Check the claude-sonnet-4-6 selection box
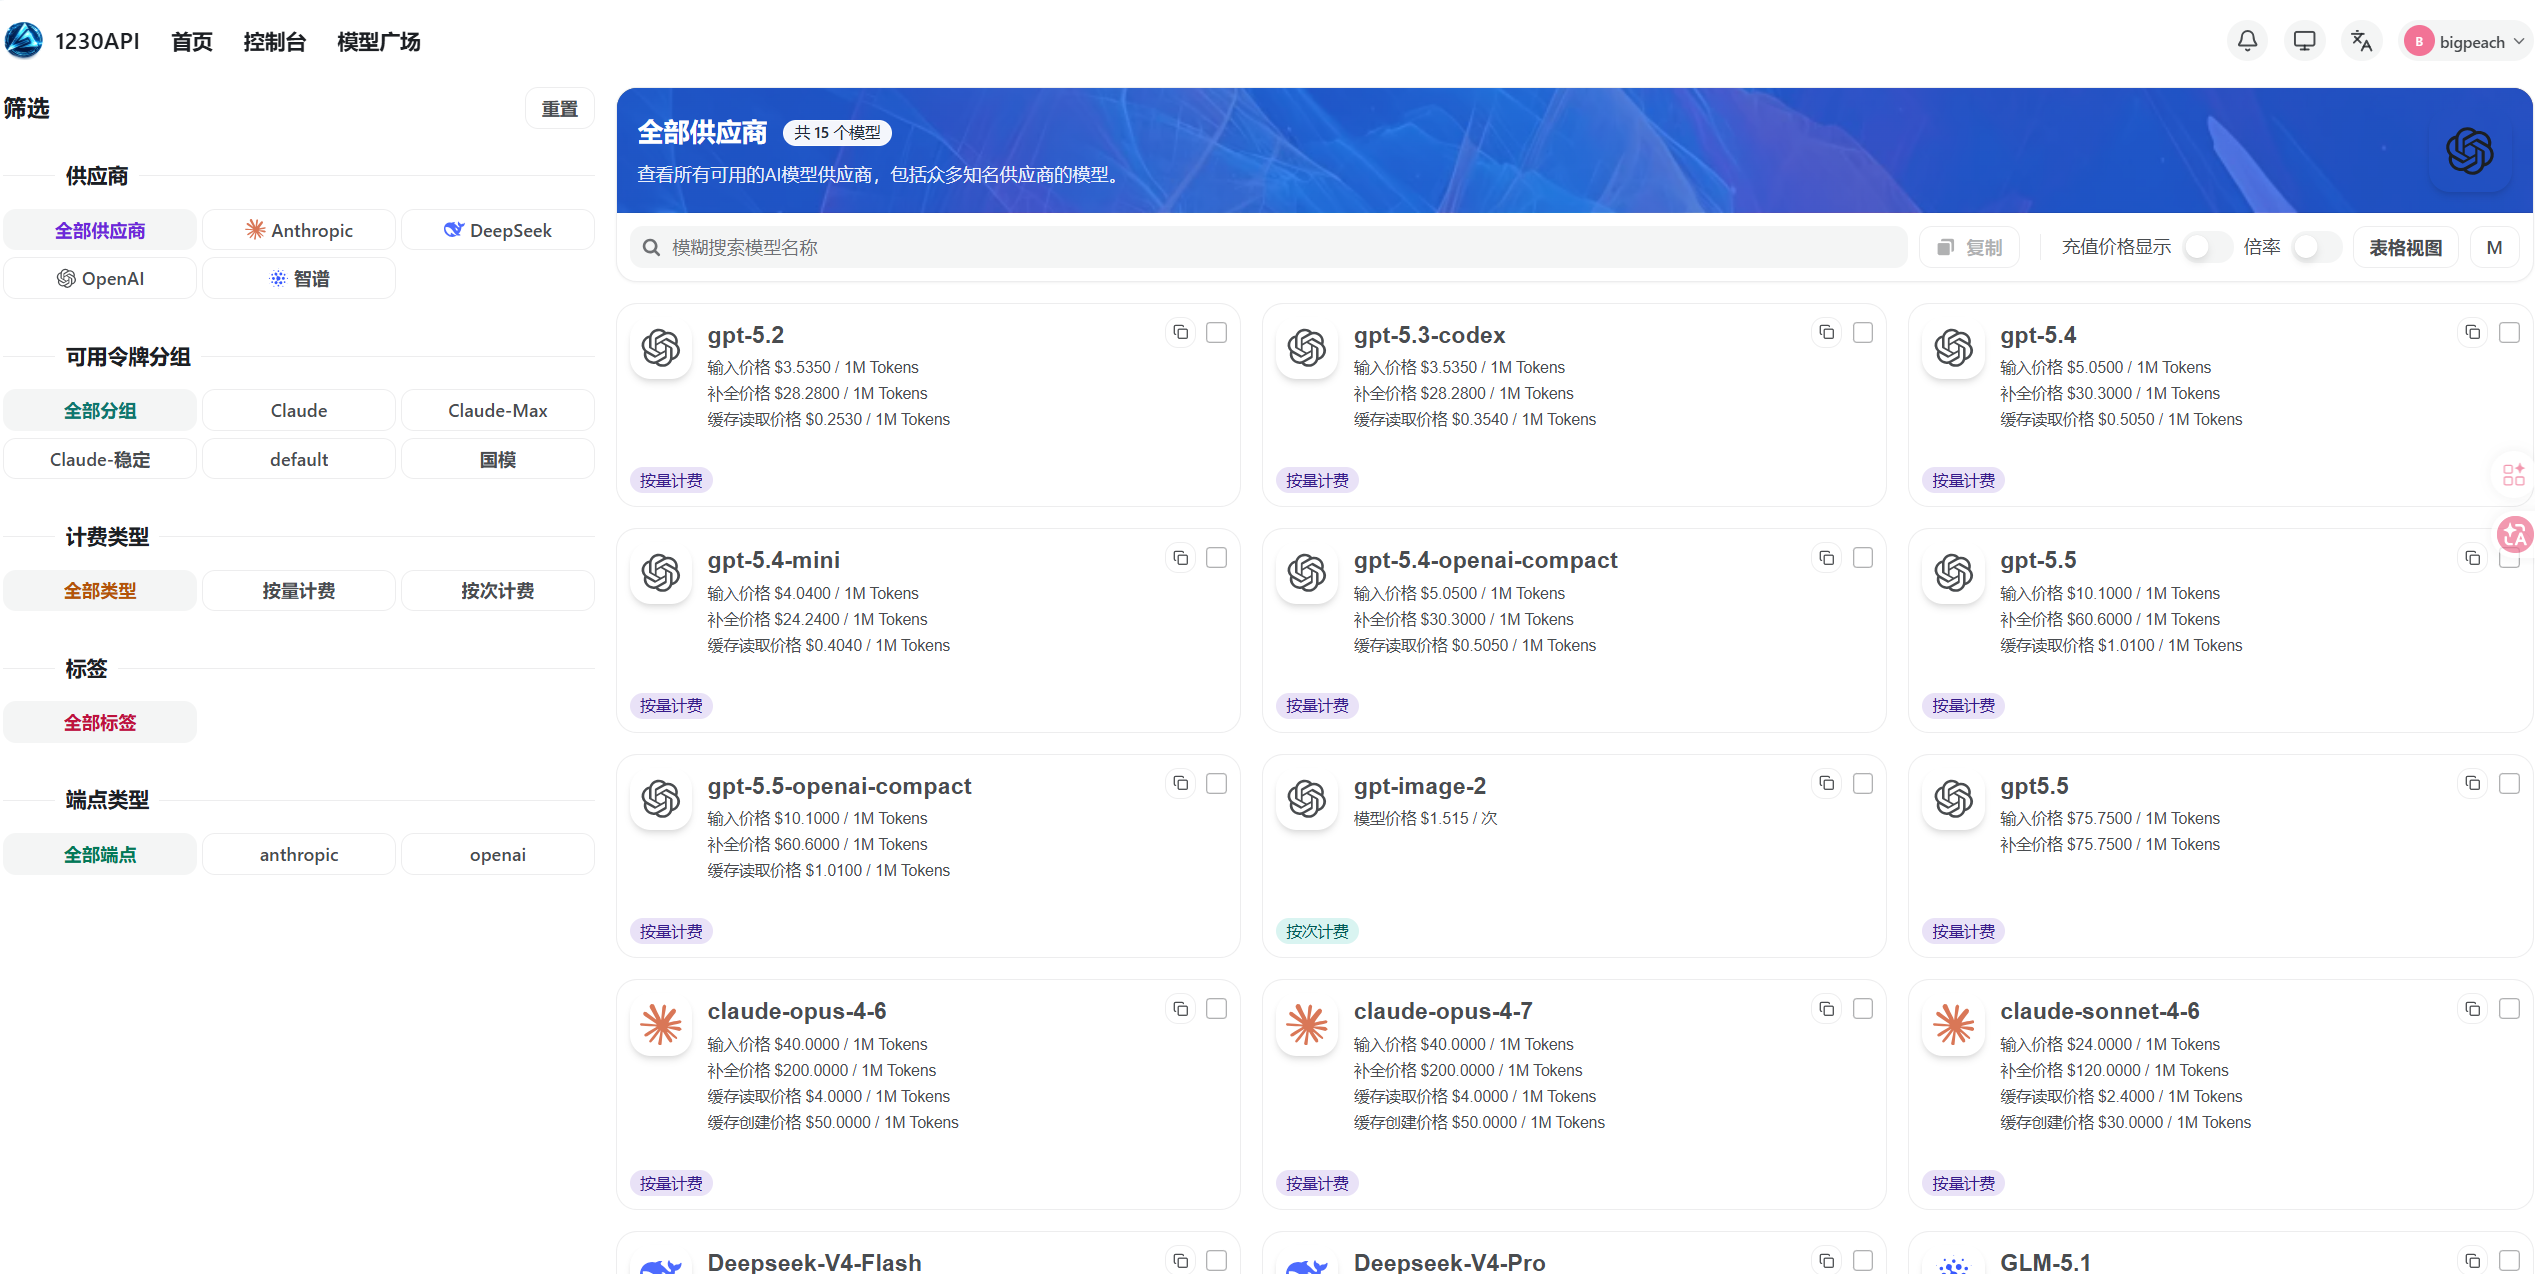Viewport: 2535px width, 1274px height. click(x=2508, y=1009)
